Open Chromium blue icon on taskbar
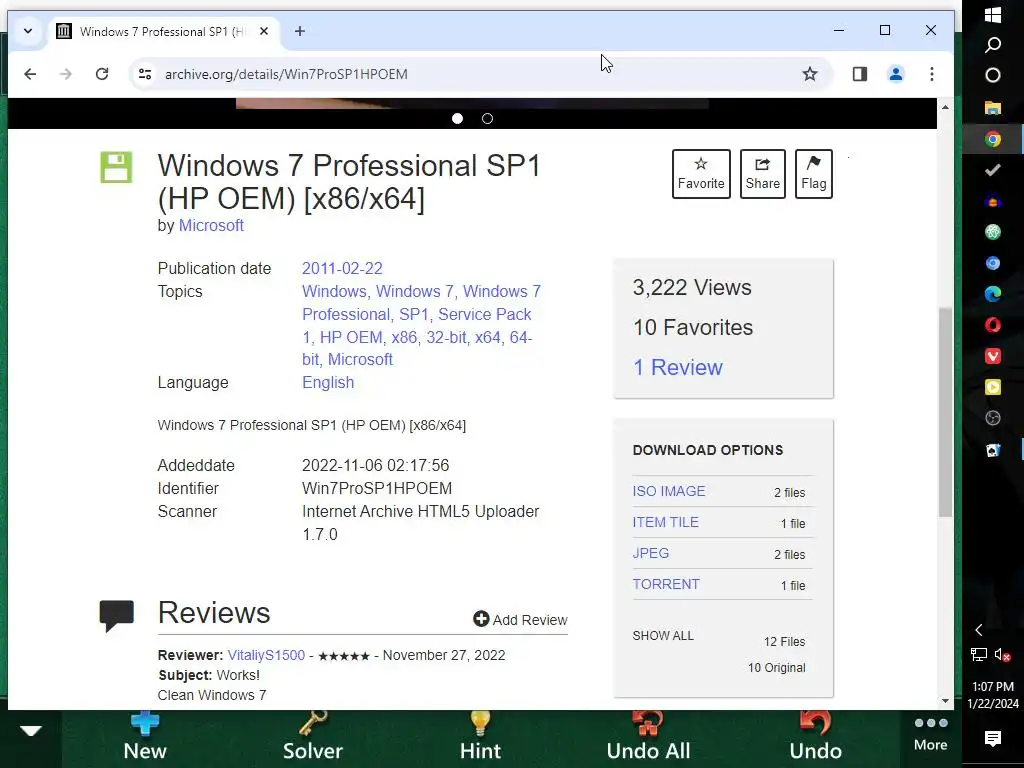The image size is (1024, 768). (993, 263)
